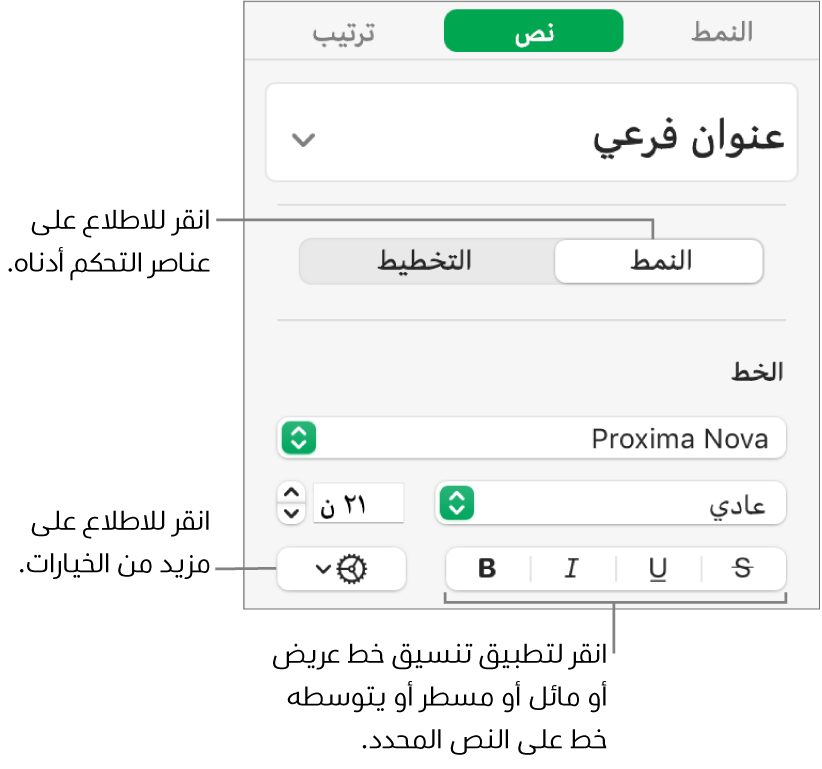Expand the عنوان فرعي paragraph style menu

coord(530,137)
